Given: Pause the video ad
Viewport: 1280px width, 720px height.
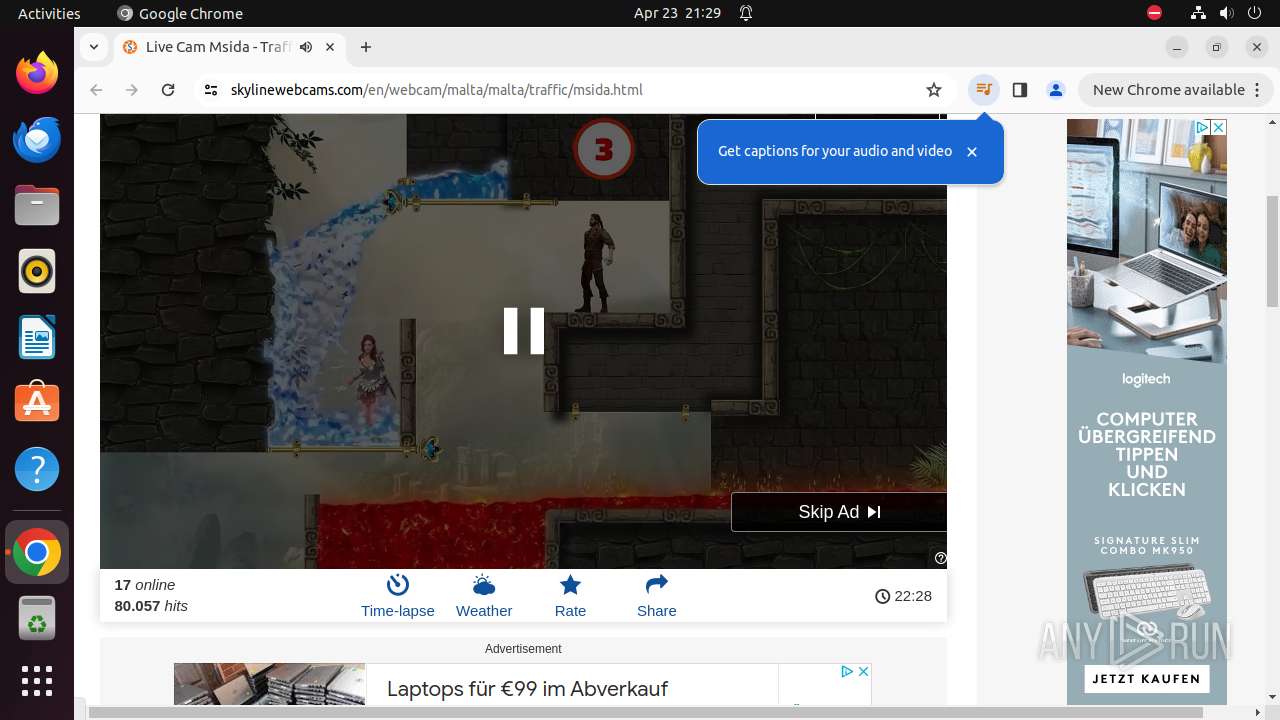Looking at the screenshot, I should [x=523, y=331].
